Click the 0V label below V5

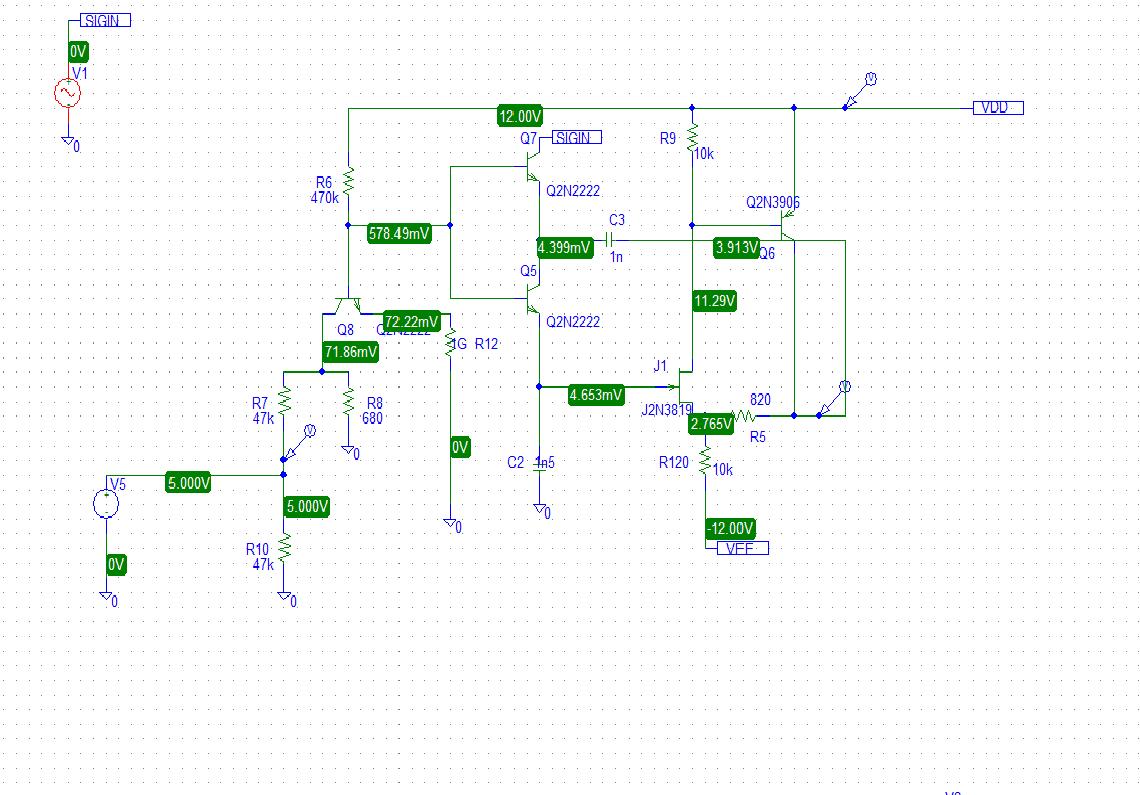(x=116, y=564)
